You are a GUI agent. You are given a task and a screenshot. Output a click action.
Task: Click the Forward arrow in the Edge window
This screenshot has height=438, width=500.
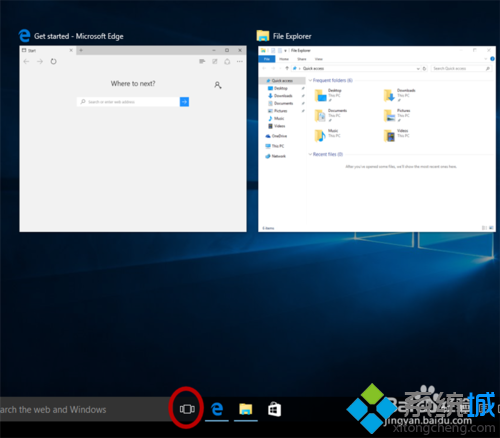[40, 61]
